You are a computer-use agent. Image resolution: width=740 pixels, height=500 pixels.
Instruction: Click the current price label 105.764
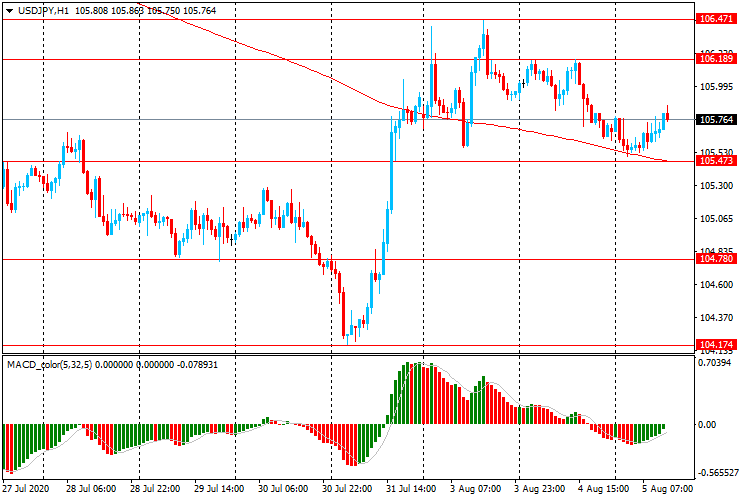716,119
